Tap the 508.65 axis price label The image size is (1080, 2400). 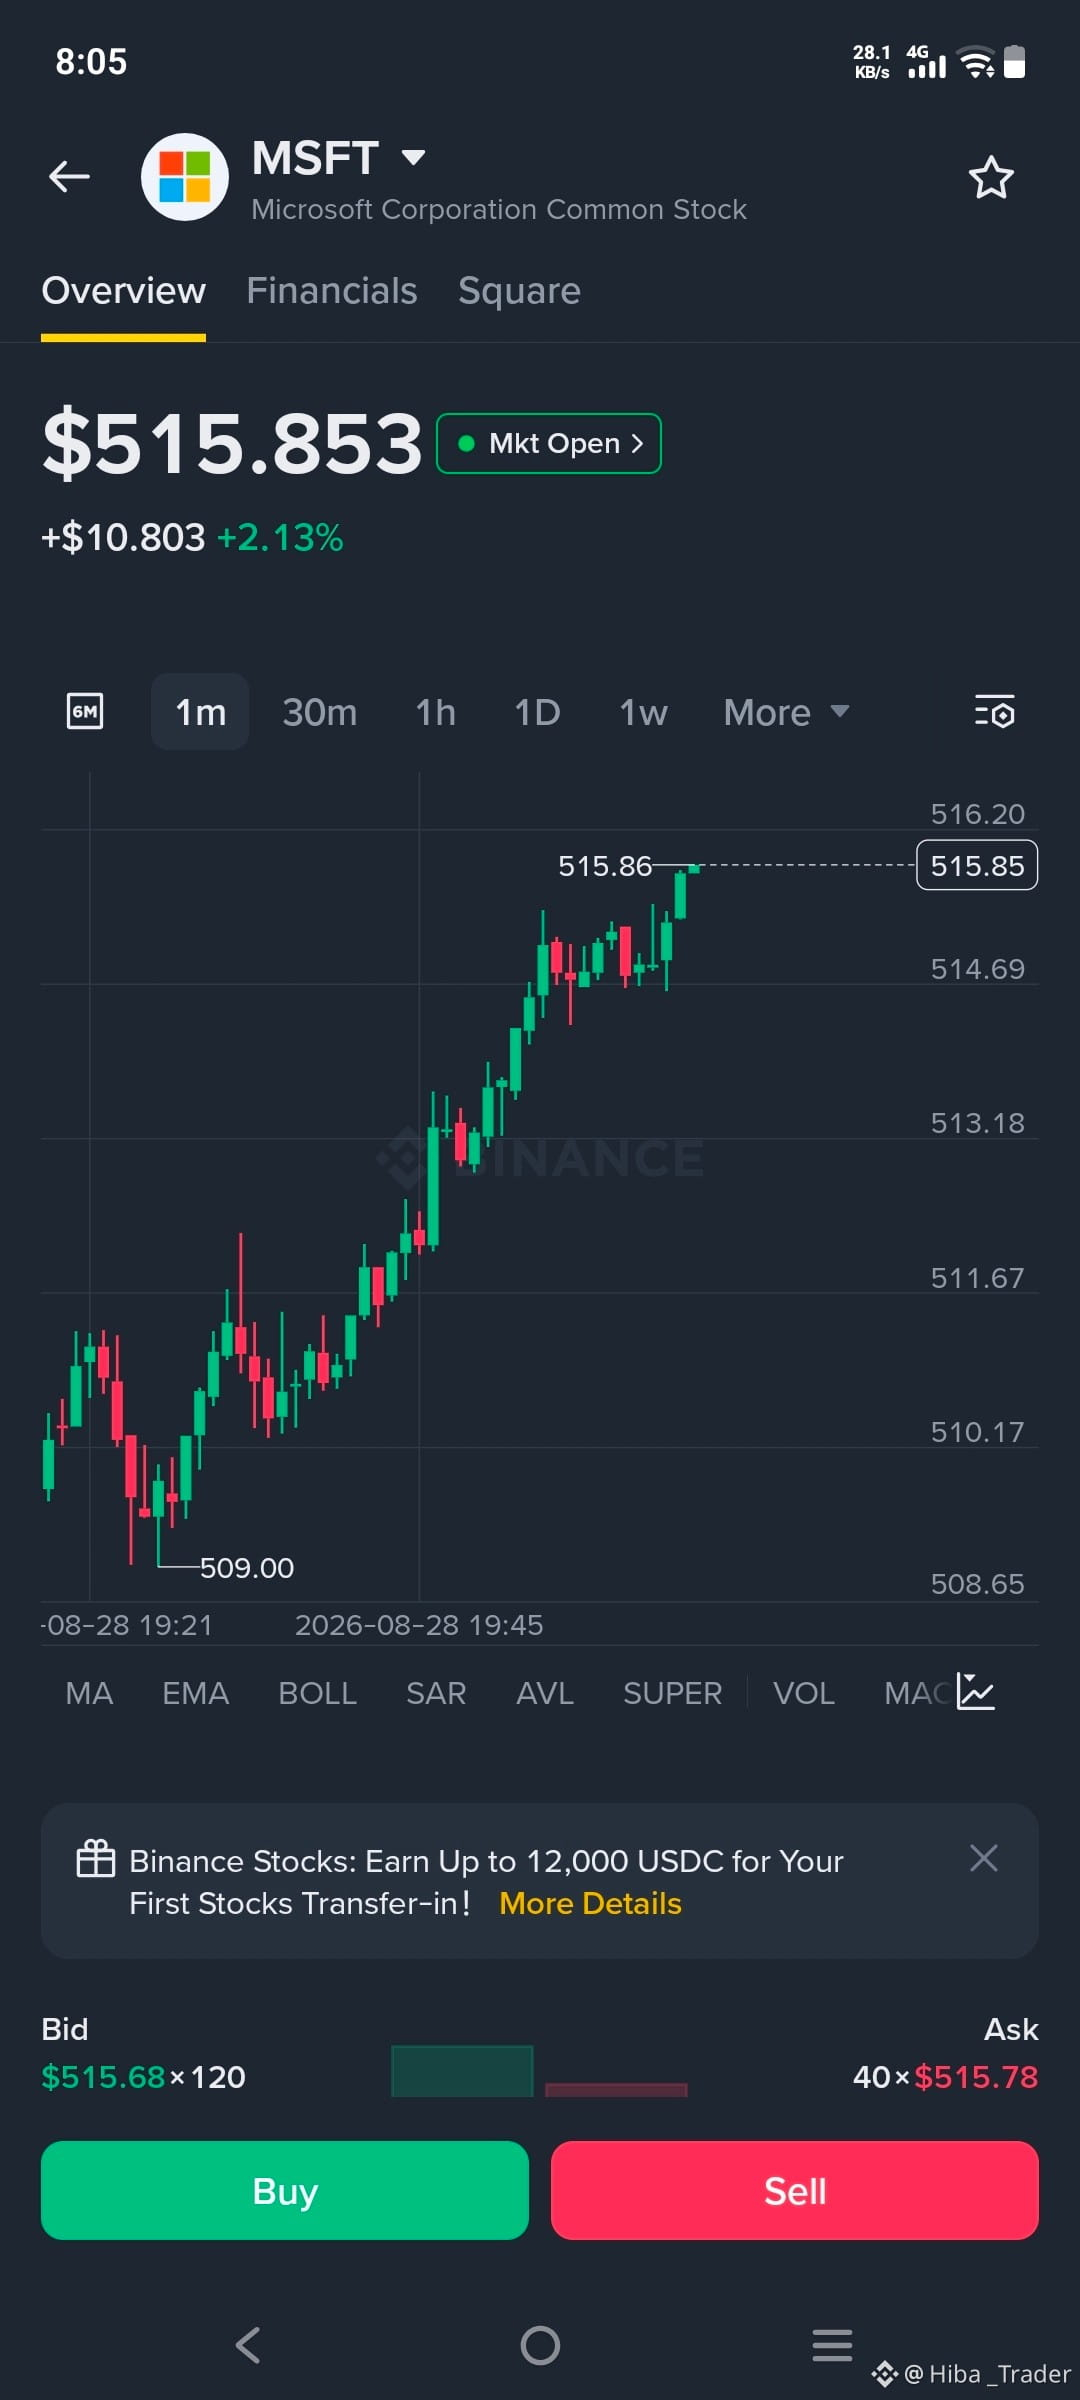pos(977,1584)
